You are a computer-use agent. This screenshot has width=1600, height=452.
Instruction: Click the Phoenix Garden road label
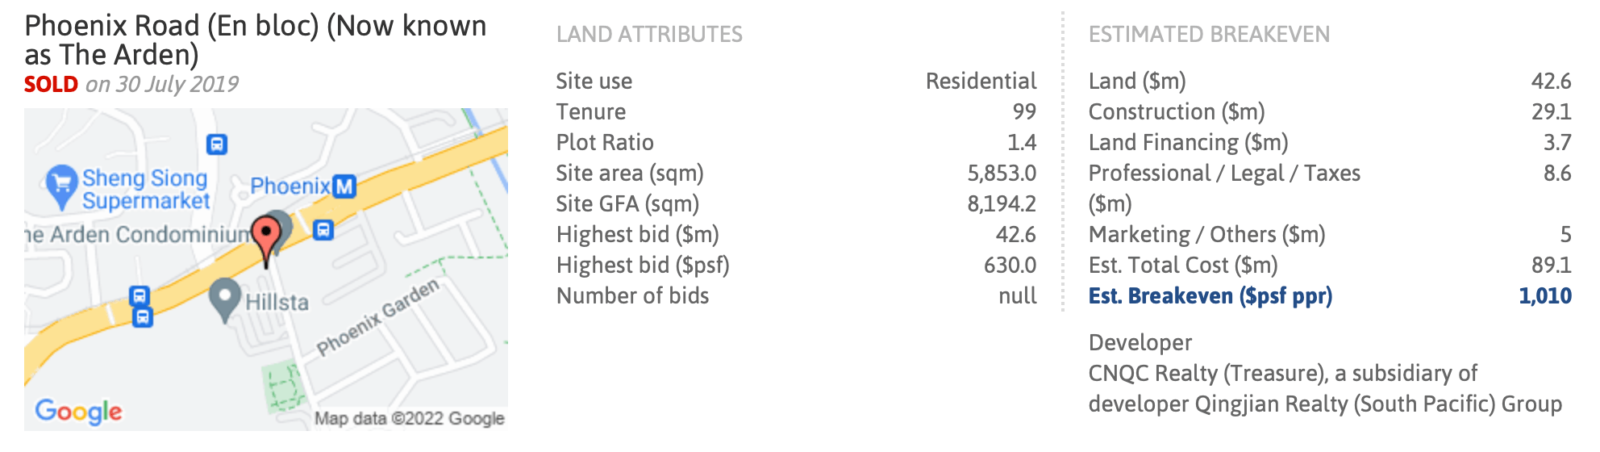pos(378,318)
